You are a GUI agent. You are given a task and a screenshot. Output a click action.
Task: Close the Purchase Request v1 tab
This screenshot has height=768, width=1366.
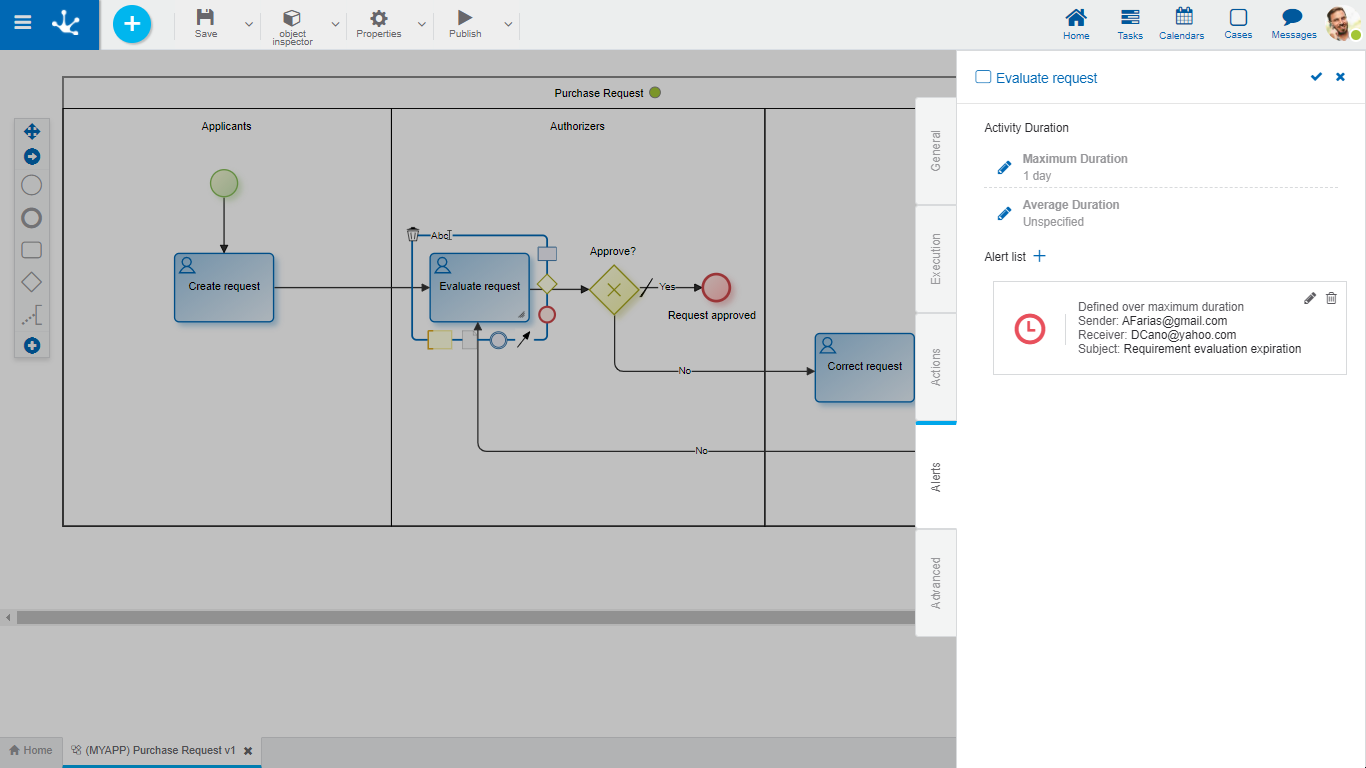click(x=248, y=750)
